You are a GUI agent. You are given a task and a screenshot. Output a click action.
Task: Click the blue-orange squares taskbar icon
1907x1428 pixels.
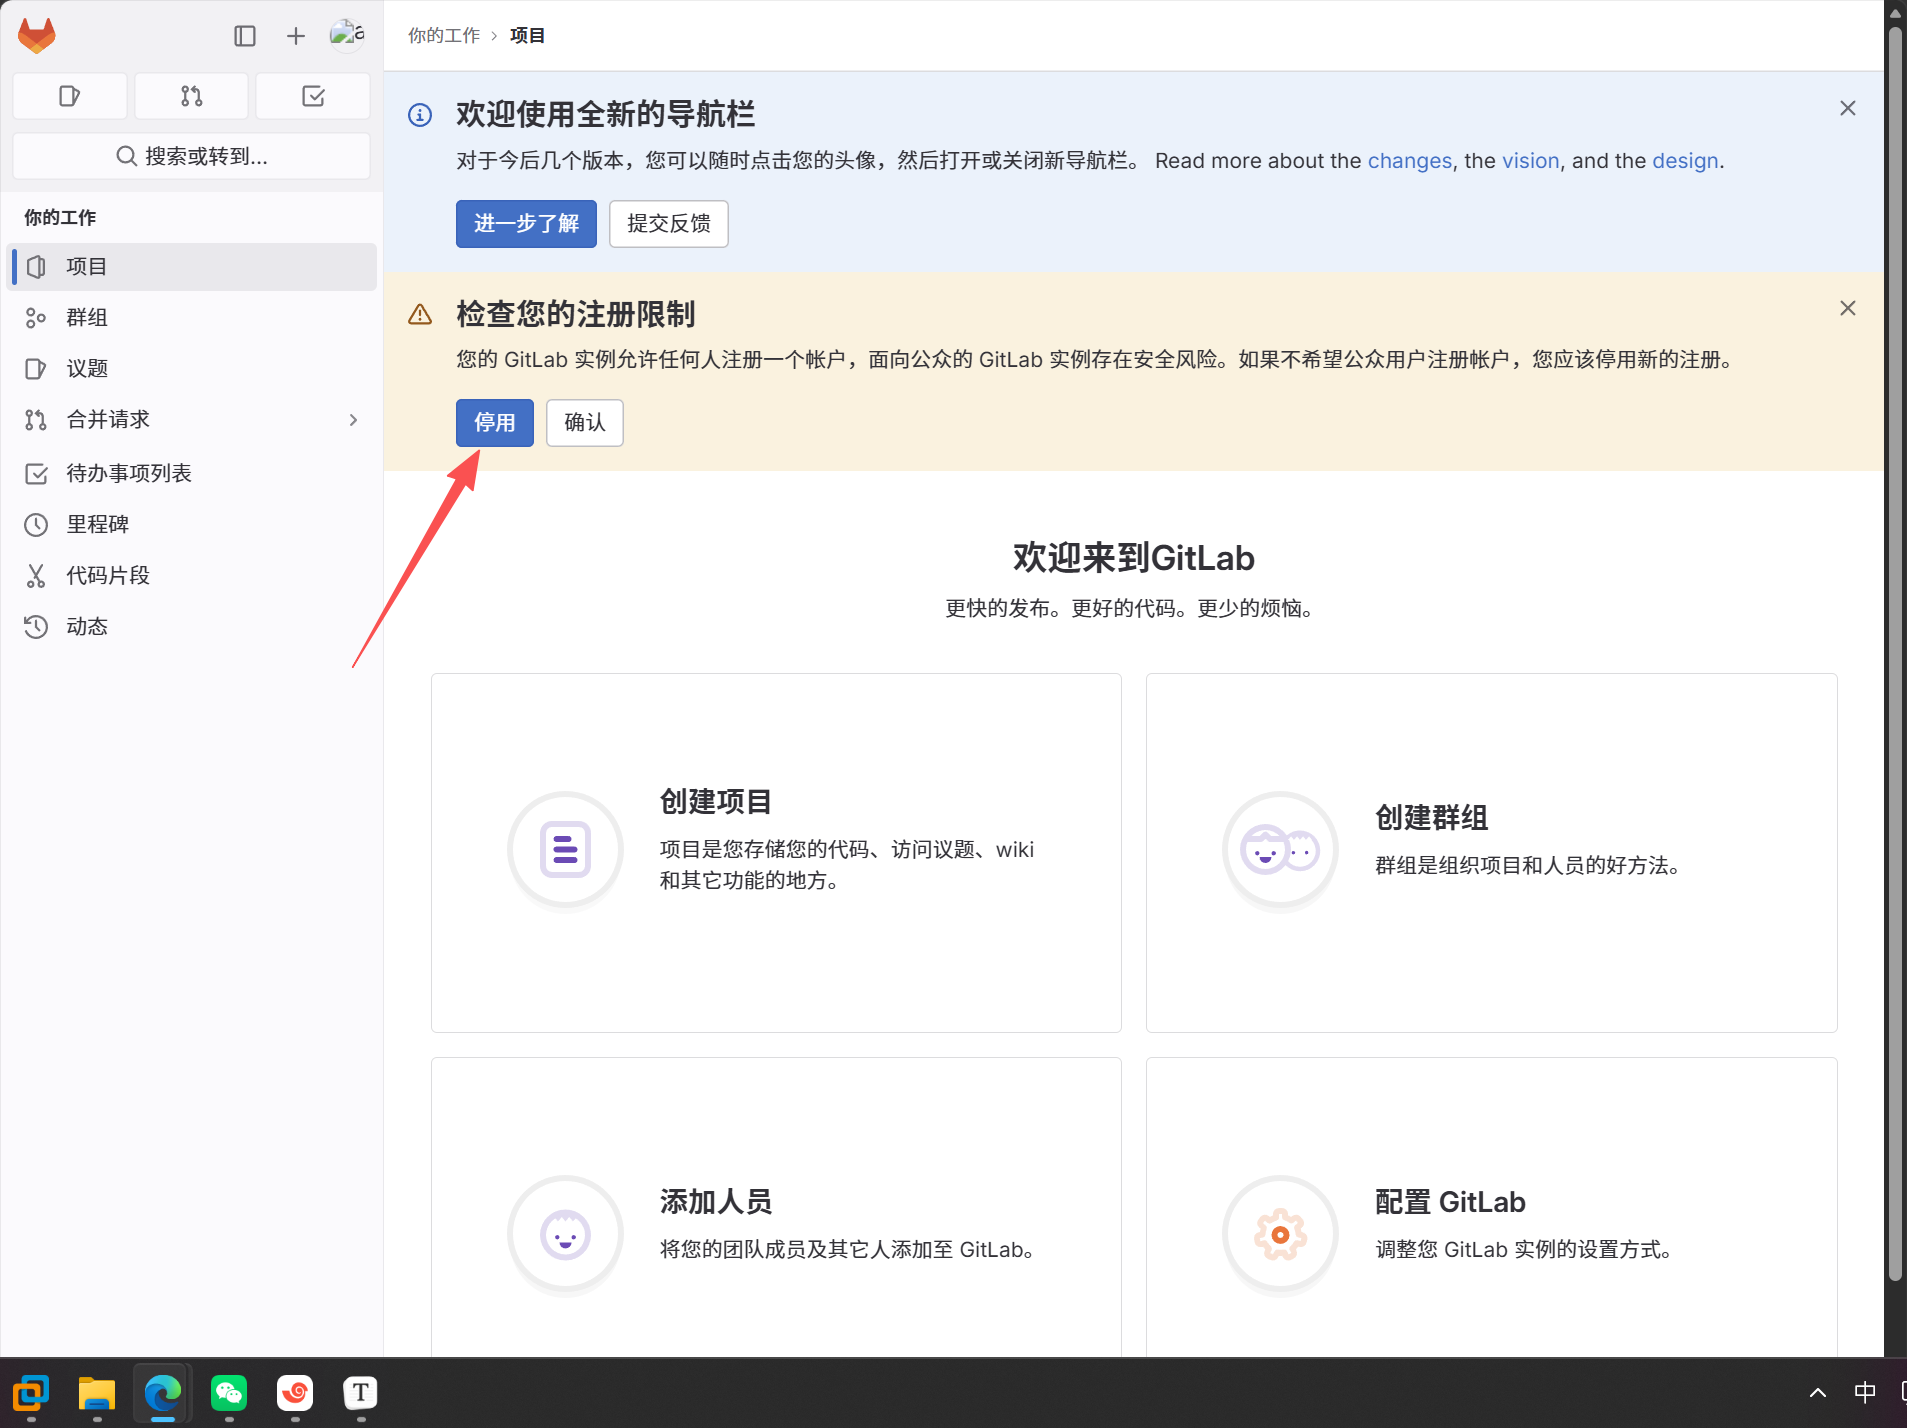[x=31, y=1392]
